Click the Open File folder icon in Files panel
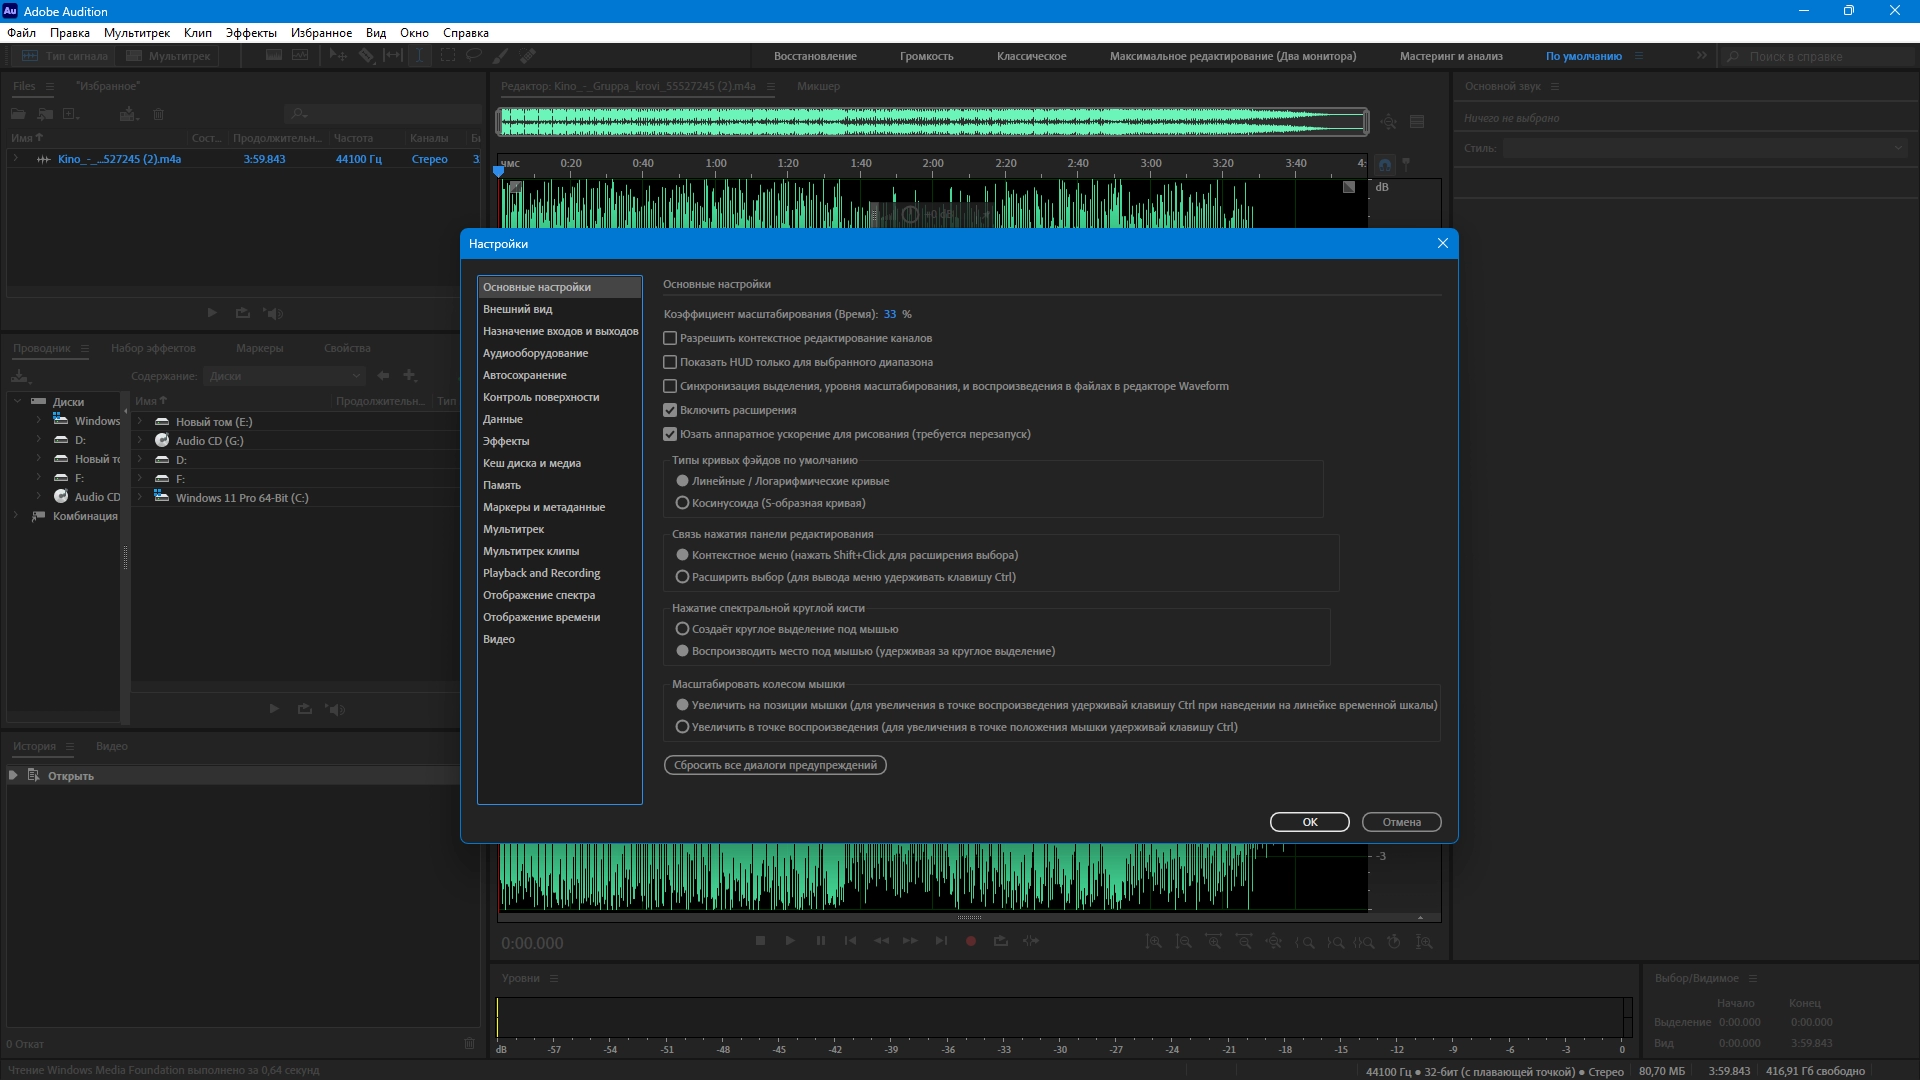The image size is (1920, 1080). tap(18, 114)
